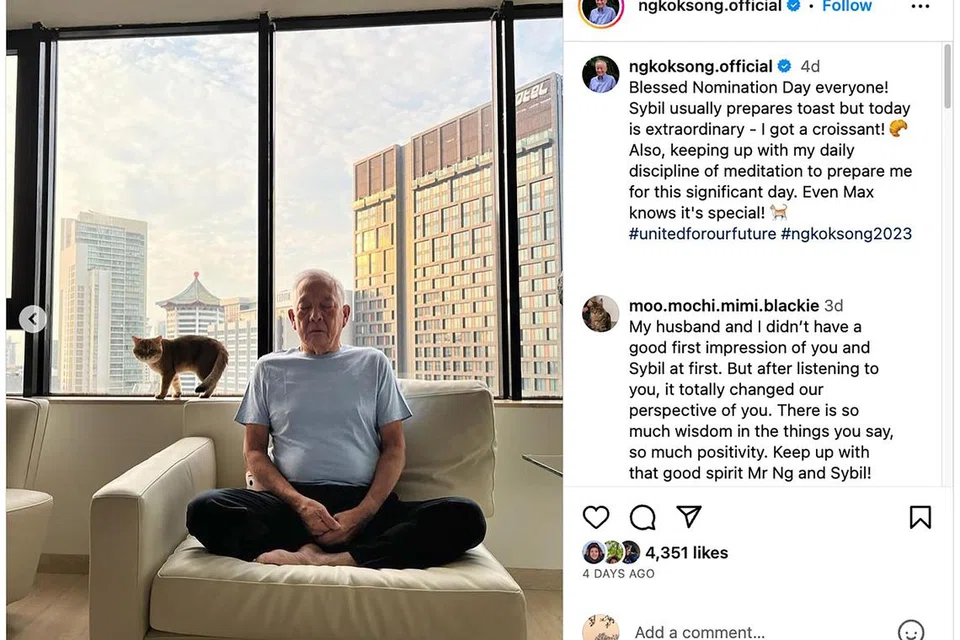Open emoji picker in comment box

pyautogui.click(x=910, y=631)
